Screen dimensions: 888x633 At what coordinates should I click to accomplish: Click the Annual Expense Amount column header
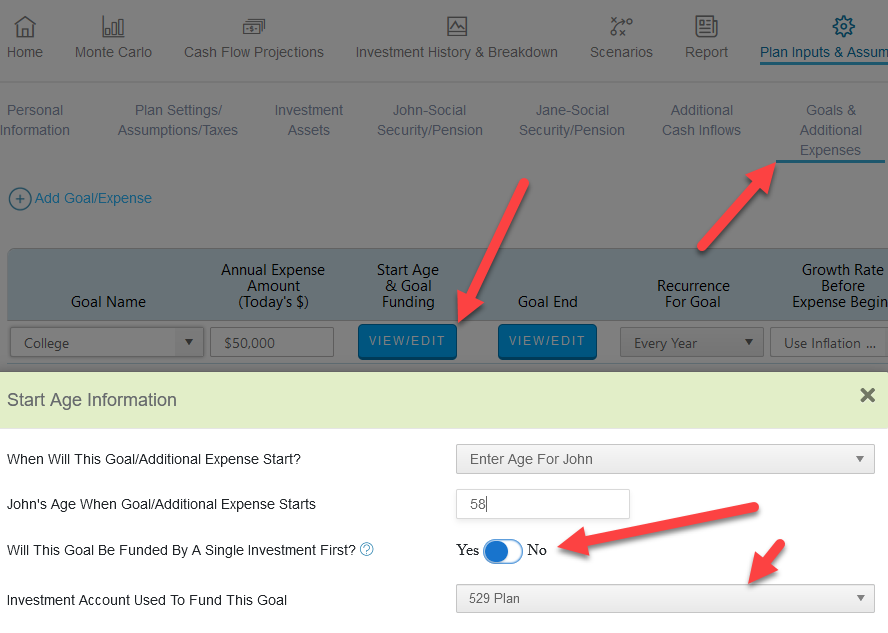273,286
